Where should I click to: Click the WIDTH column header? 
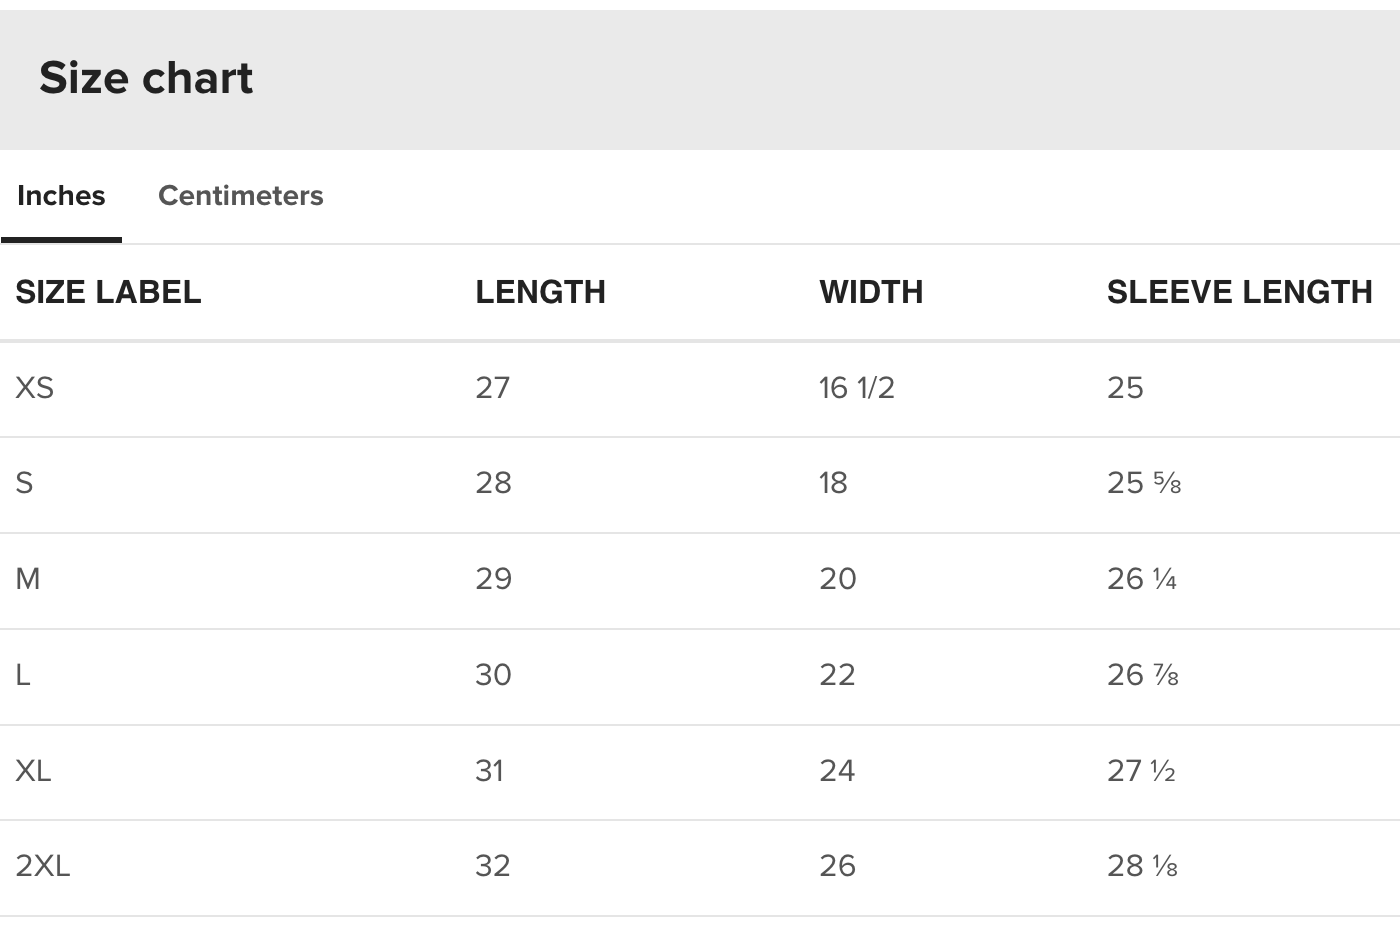tap(871, 292)
